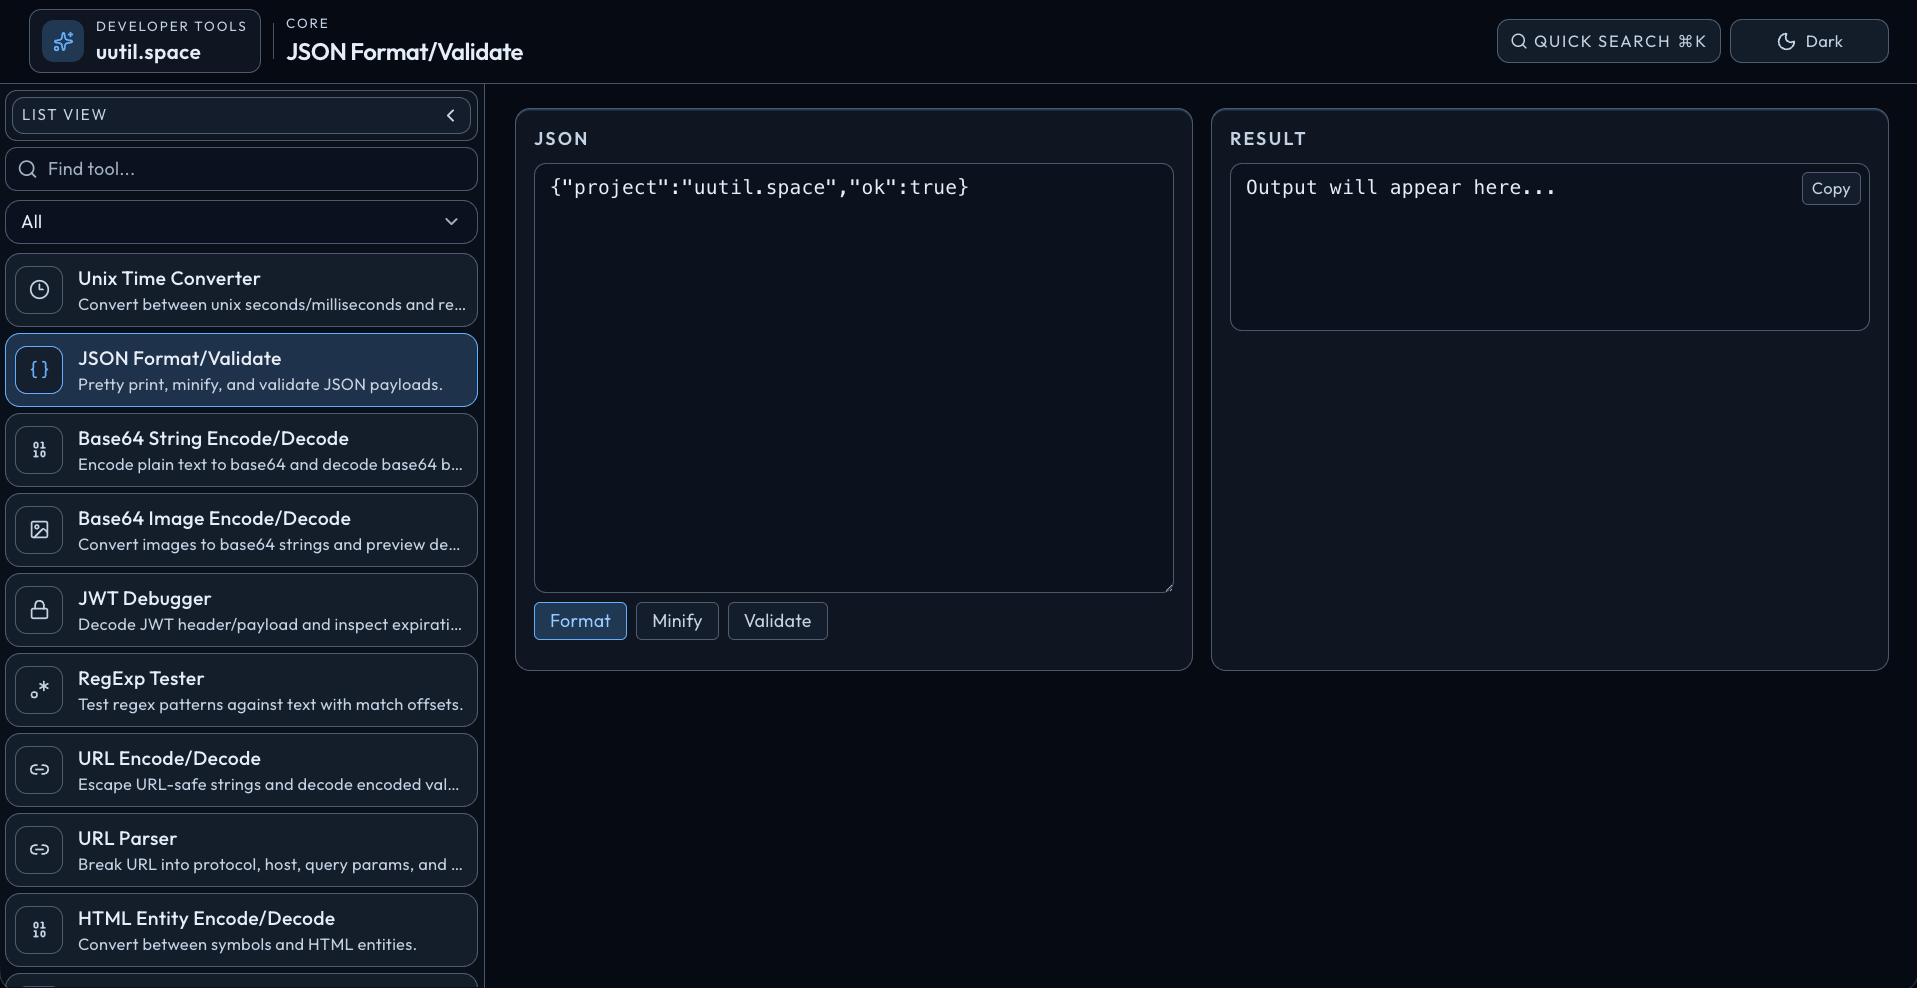Open the JSON Format/Validate tool

pyautogui.click(x=241, y=370)
